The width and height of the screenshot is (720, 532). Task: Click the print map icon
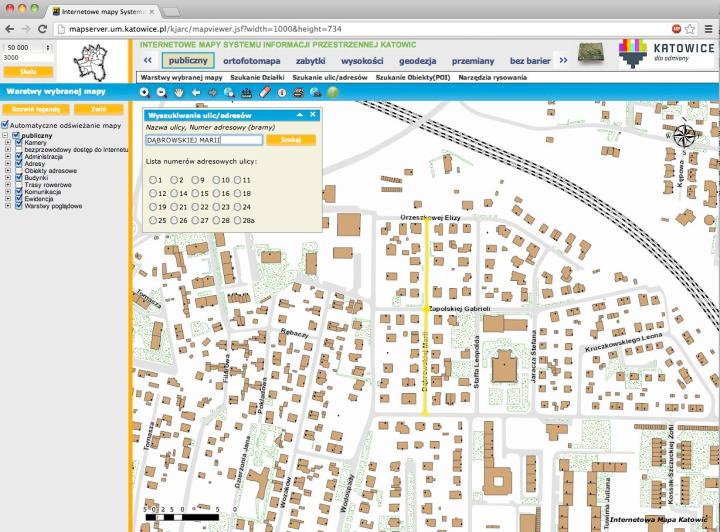[298, 92]
